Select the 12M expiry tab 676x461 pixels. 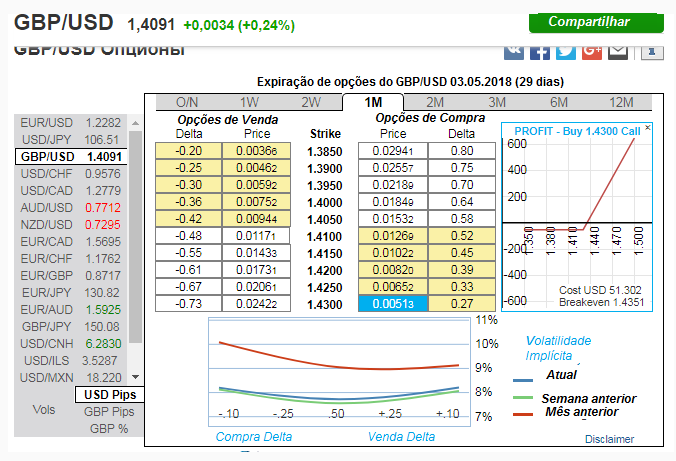click(621, 102)
